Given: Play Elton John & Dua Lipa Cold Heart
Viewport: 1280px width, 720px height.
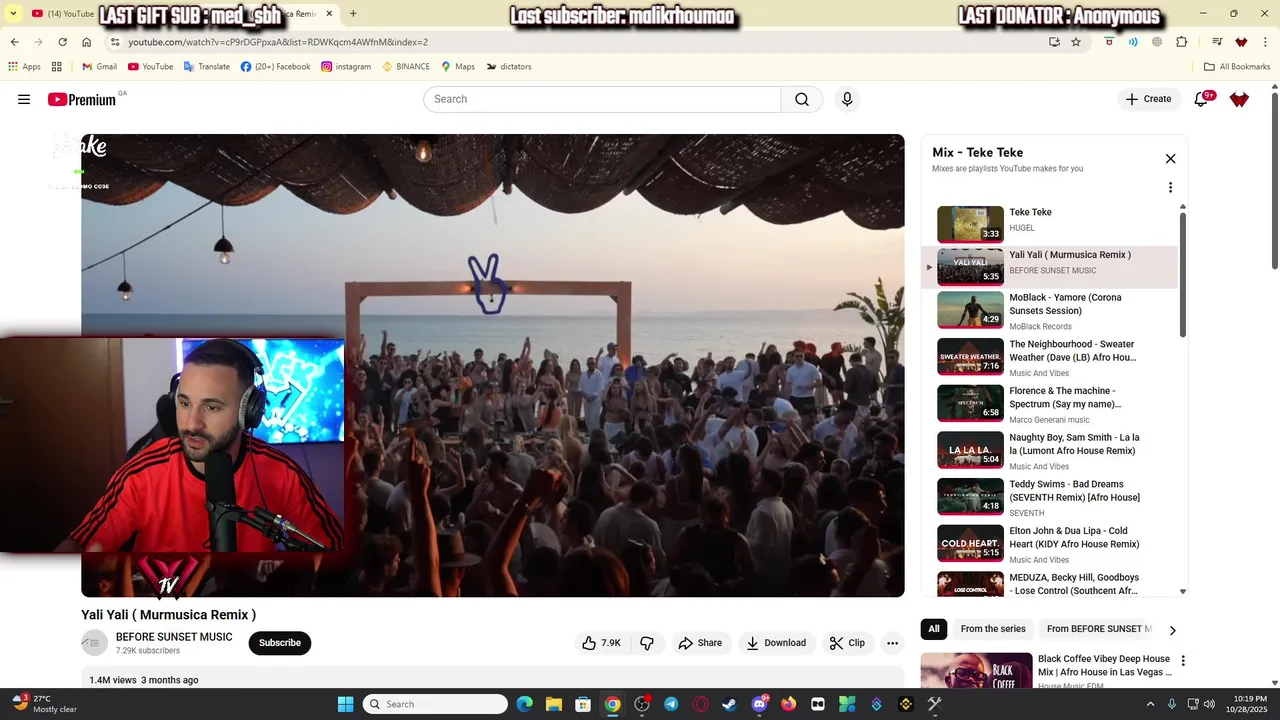Looking at the screenshot, I should (x=1050, y=544).
